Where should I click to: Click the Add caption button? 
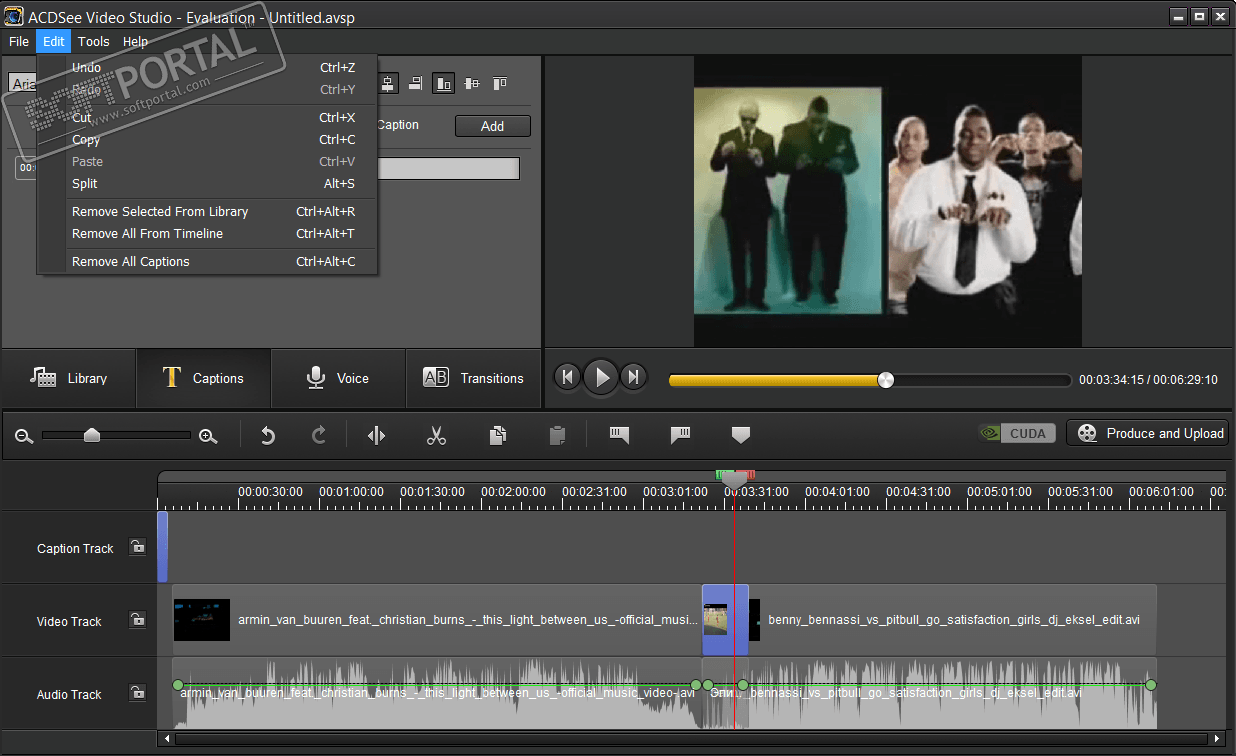pos(492,126)
